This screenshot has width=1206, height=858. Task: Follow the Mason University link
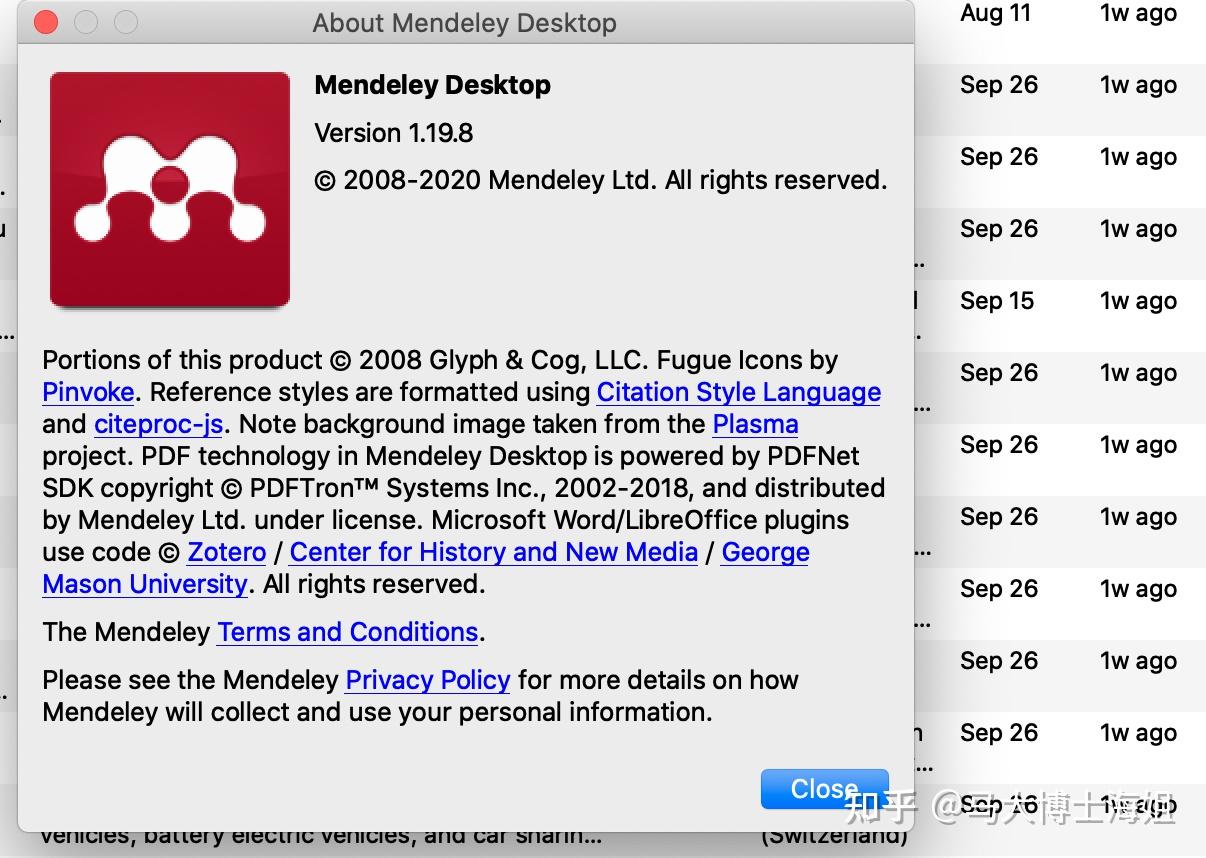[x=144, y=584]
